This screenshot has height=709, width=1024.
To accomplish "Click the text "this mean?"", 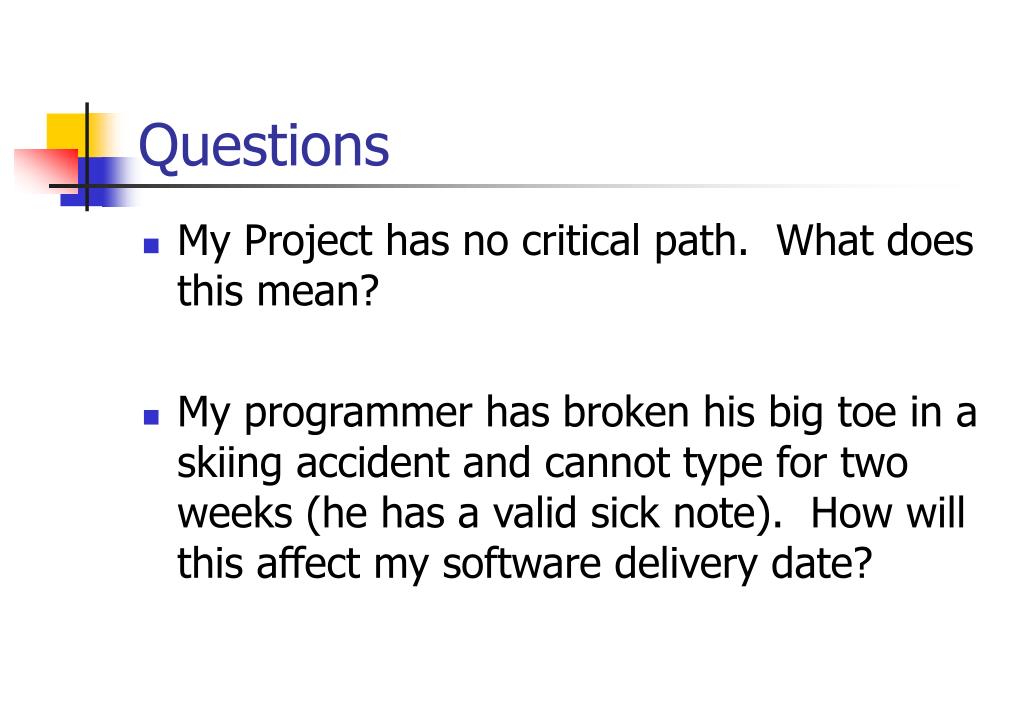I will click(278, 291).
